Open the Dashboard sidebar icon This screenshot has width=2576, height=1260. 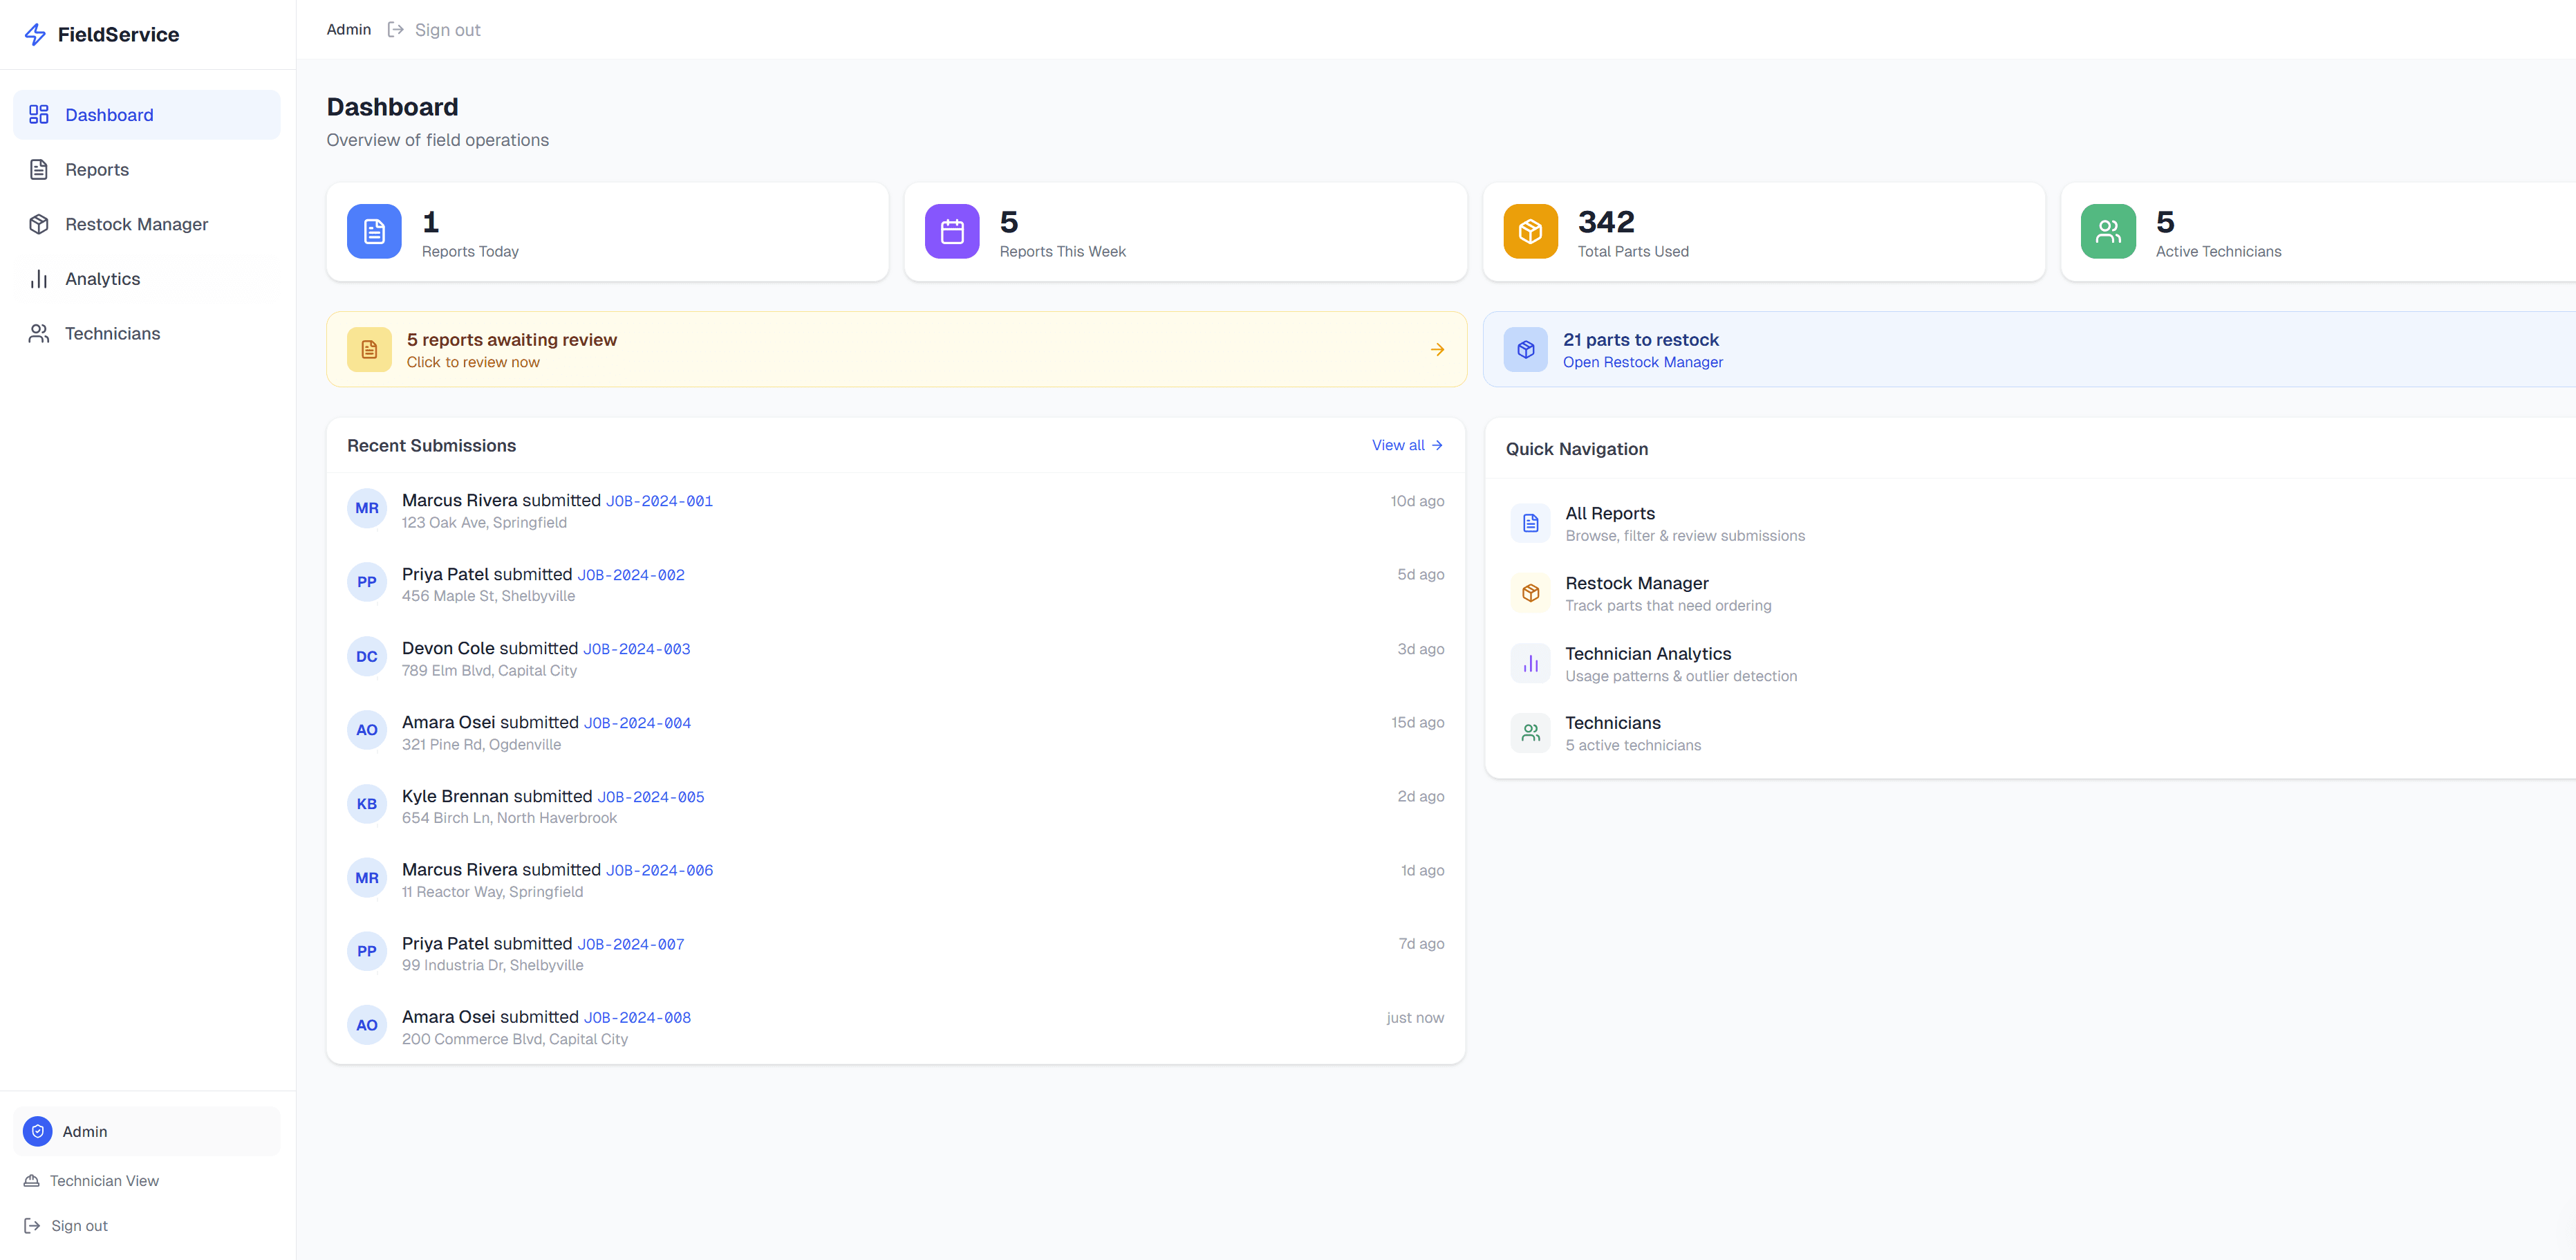click(x=38, y=114)
